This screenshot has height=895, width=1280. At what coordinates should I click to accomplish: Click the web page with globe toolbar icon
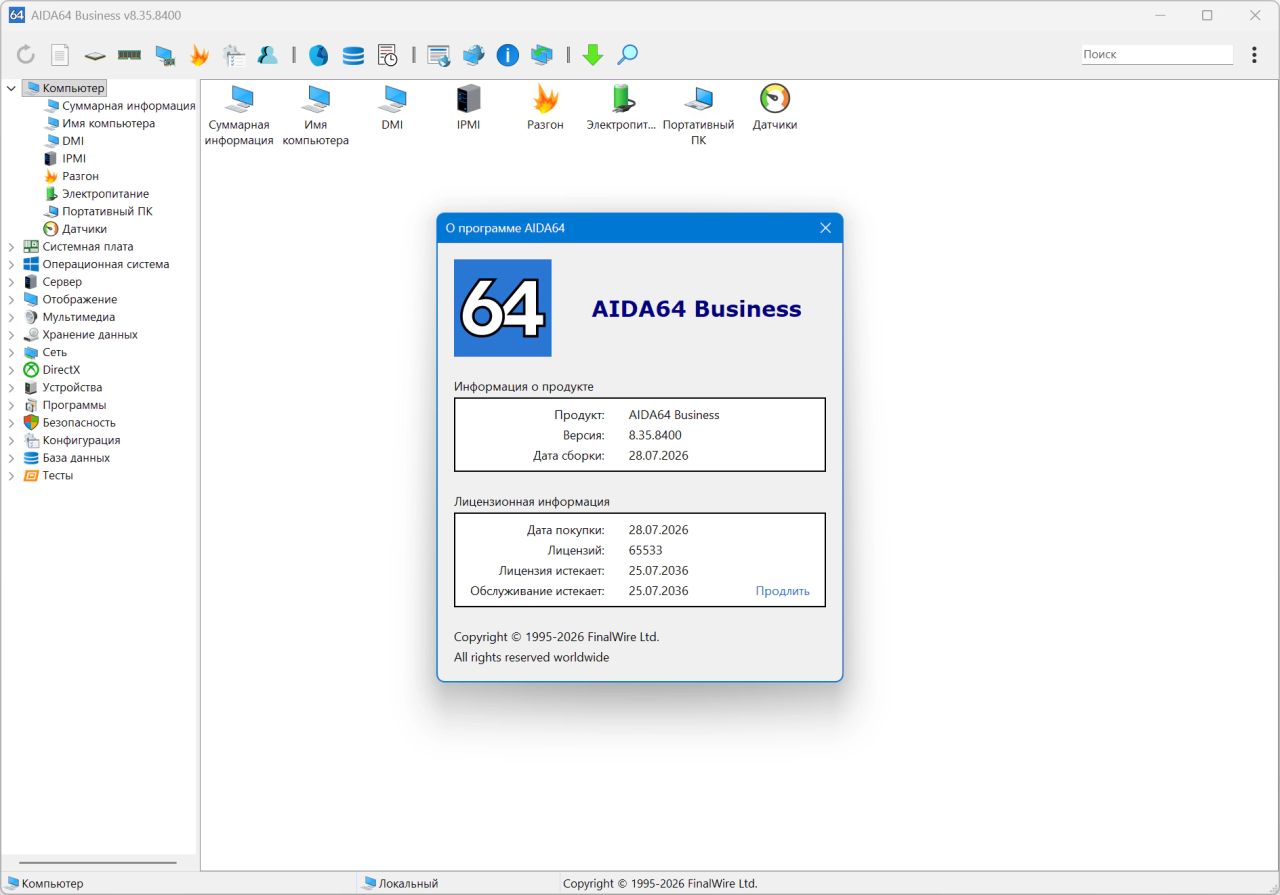click(438, 55)
